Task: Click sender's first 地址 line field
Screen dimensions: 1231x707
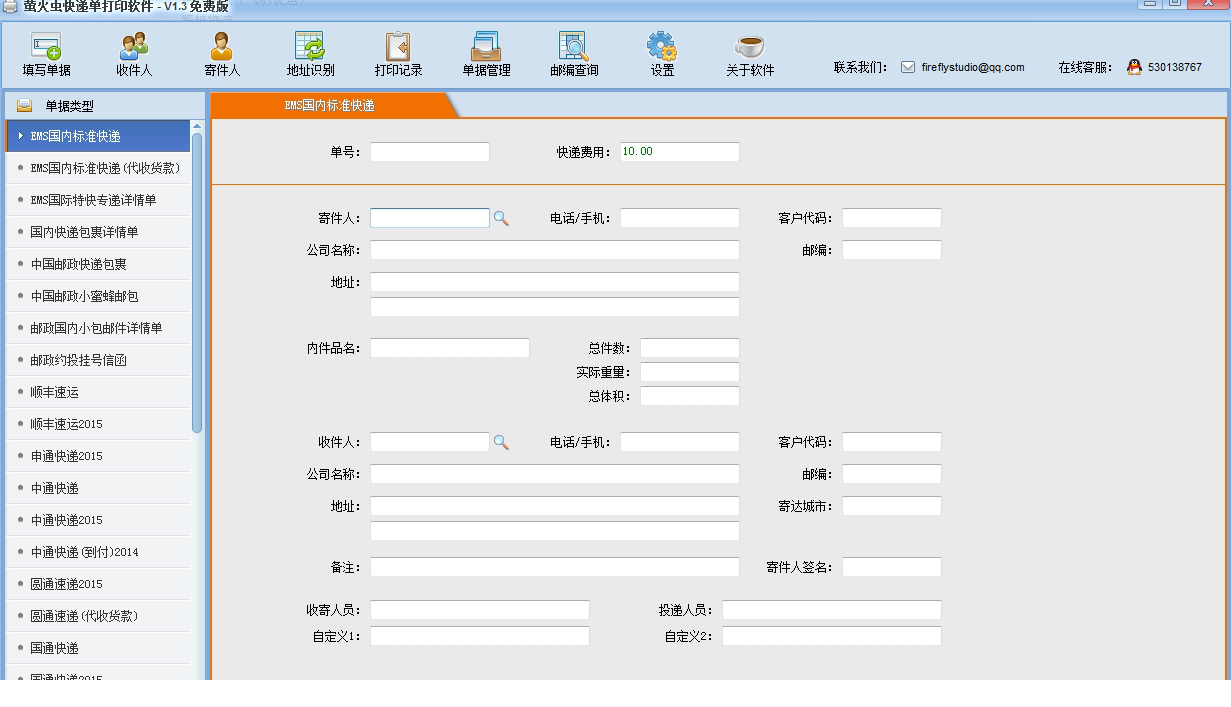Action: pyautogui.click(x=555, y=282)
